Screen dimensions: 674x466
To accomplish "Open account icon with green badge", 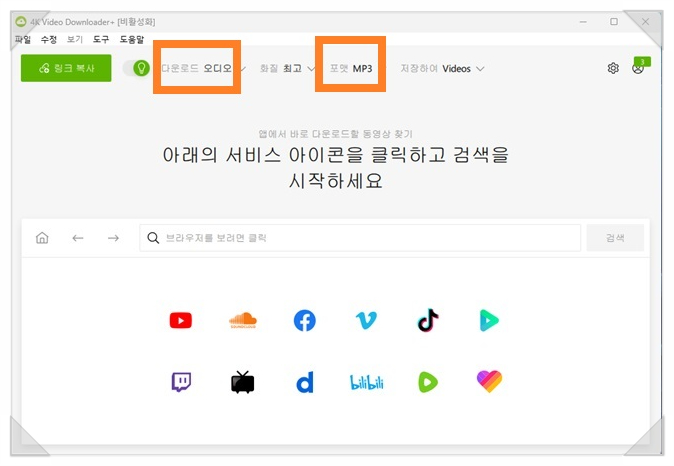I will [640, 67].
